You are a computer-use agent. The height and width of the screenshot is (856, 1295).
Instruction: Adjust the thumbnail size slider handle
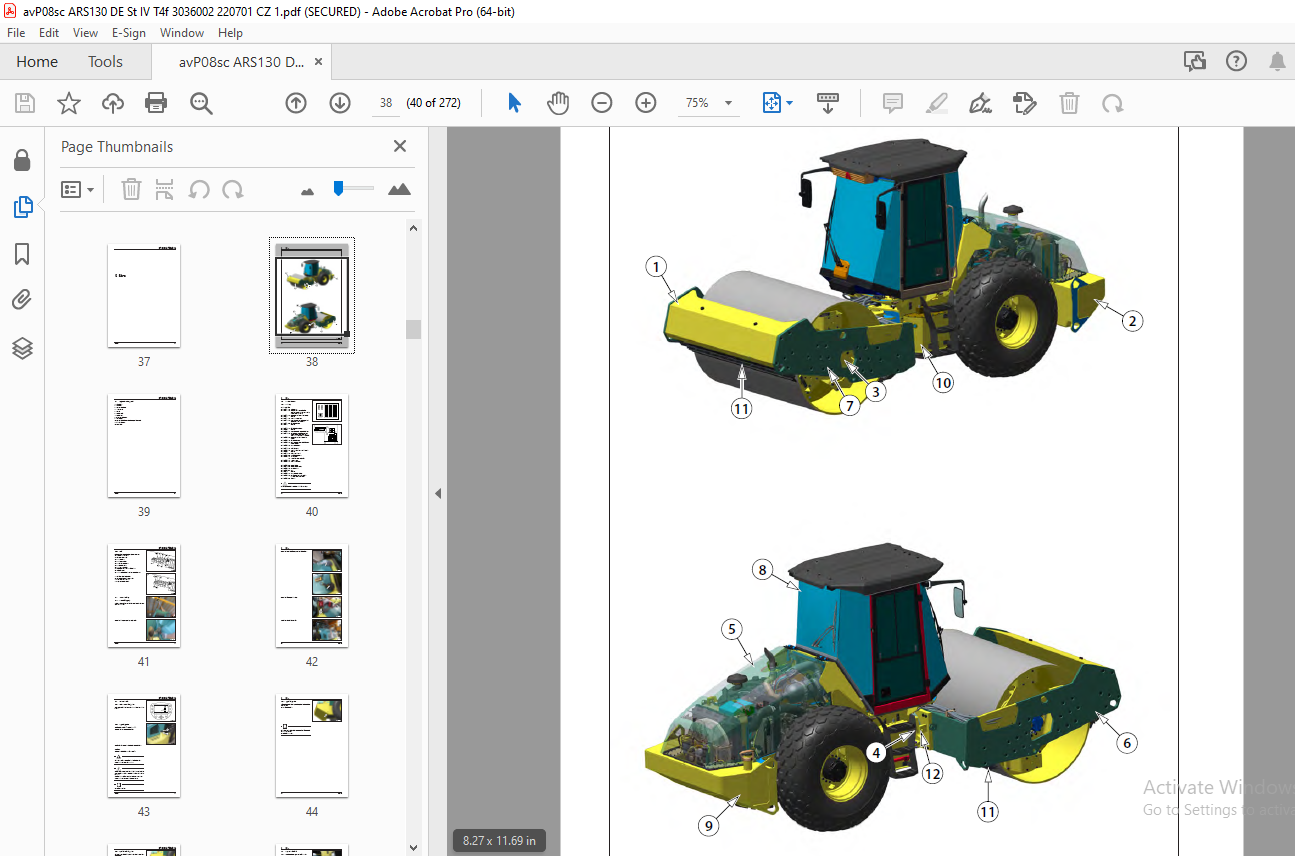[339, 187]
